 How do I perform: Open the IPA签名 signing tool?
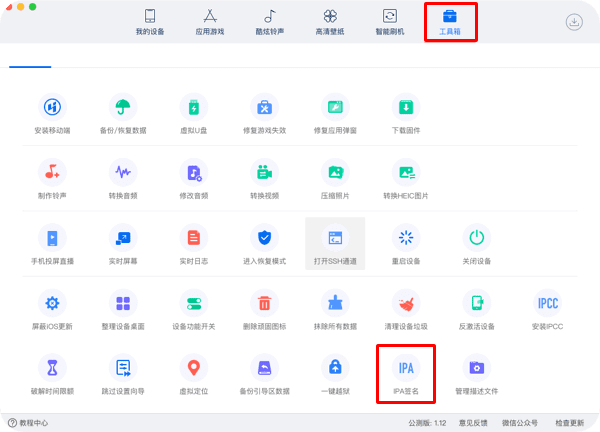click(406, 368)
